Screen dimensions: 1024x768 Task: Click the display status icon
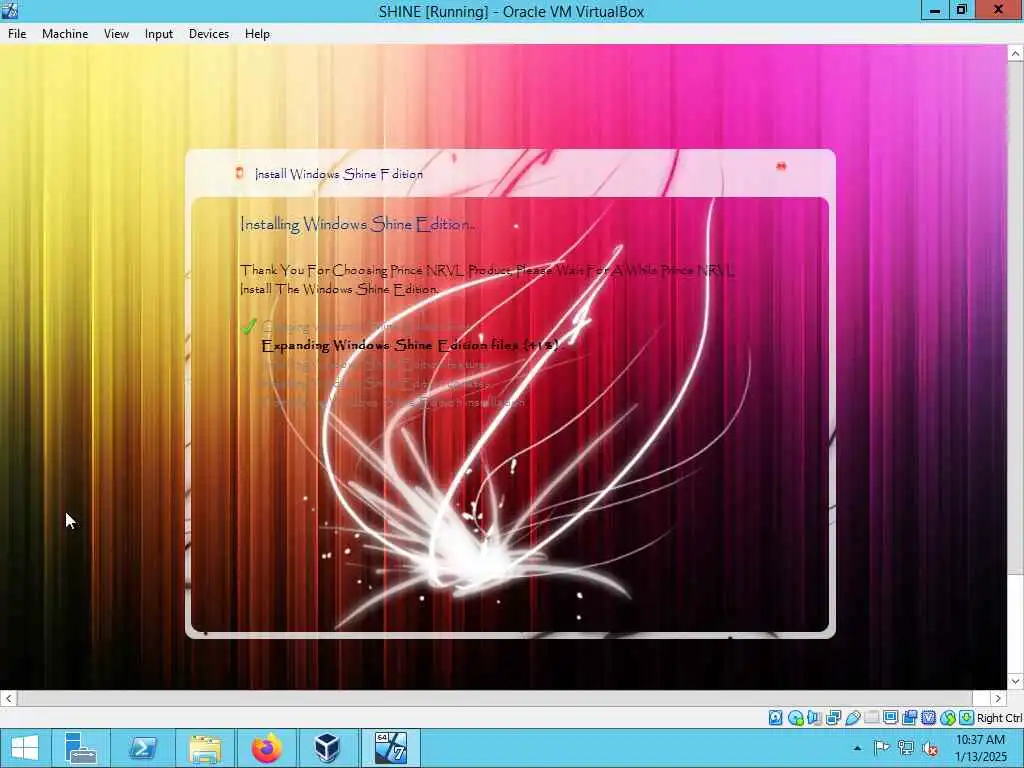tap(890, 718)
